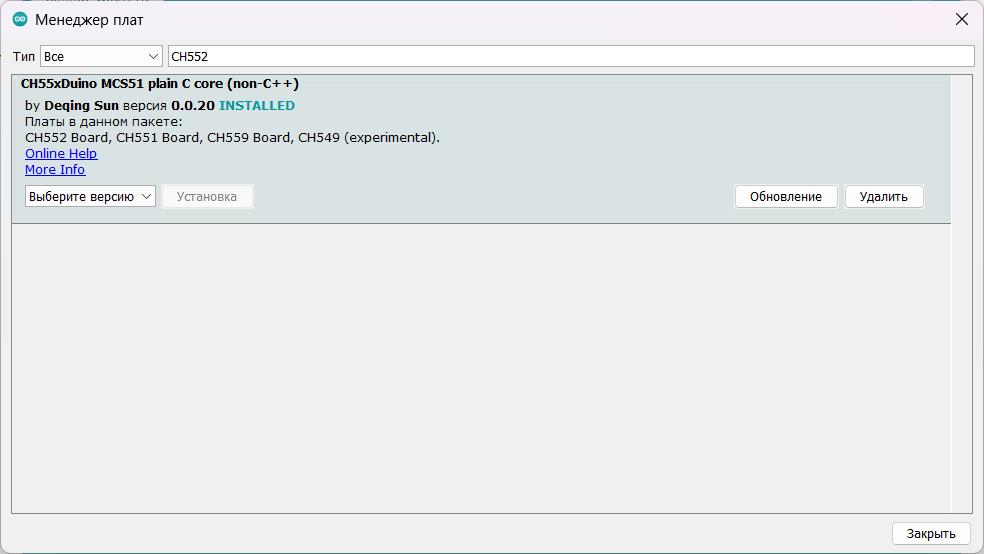The image size is (984, 554).
Task: Open the More Info link
Action: [55, 169]
